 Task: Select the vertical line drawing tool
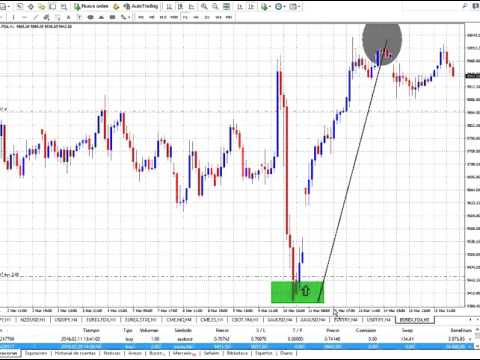click(x=13, y=17)
